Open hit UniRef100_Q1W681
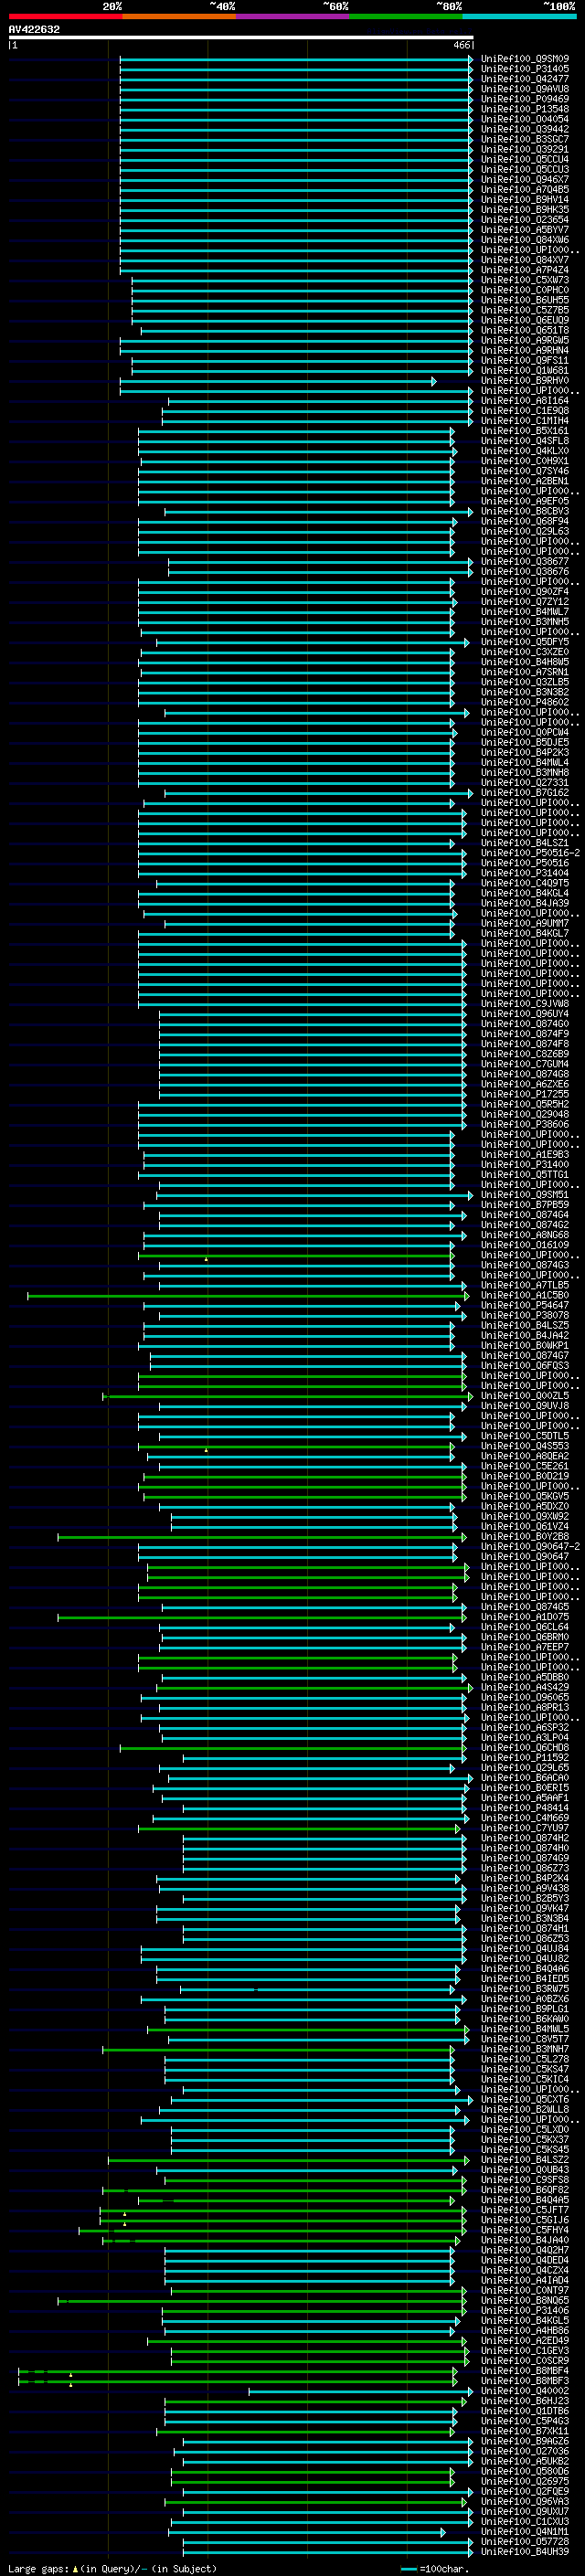585x2576 pixels. pos(525,370)
